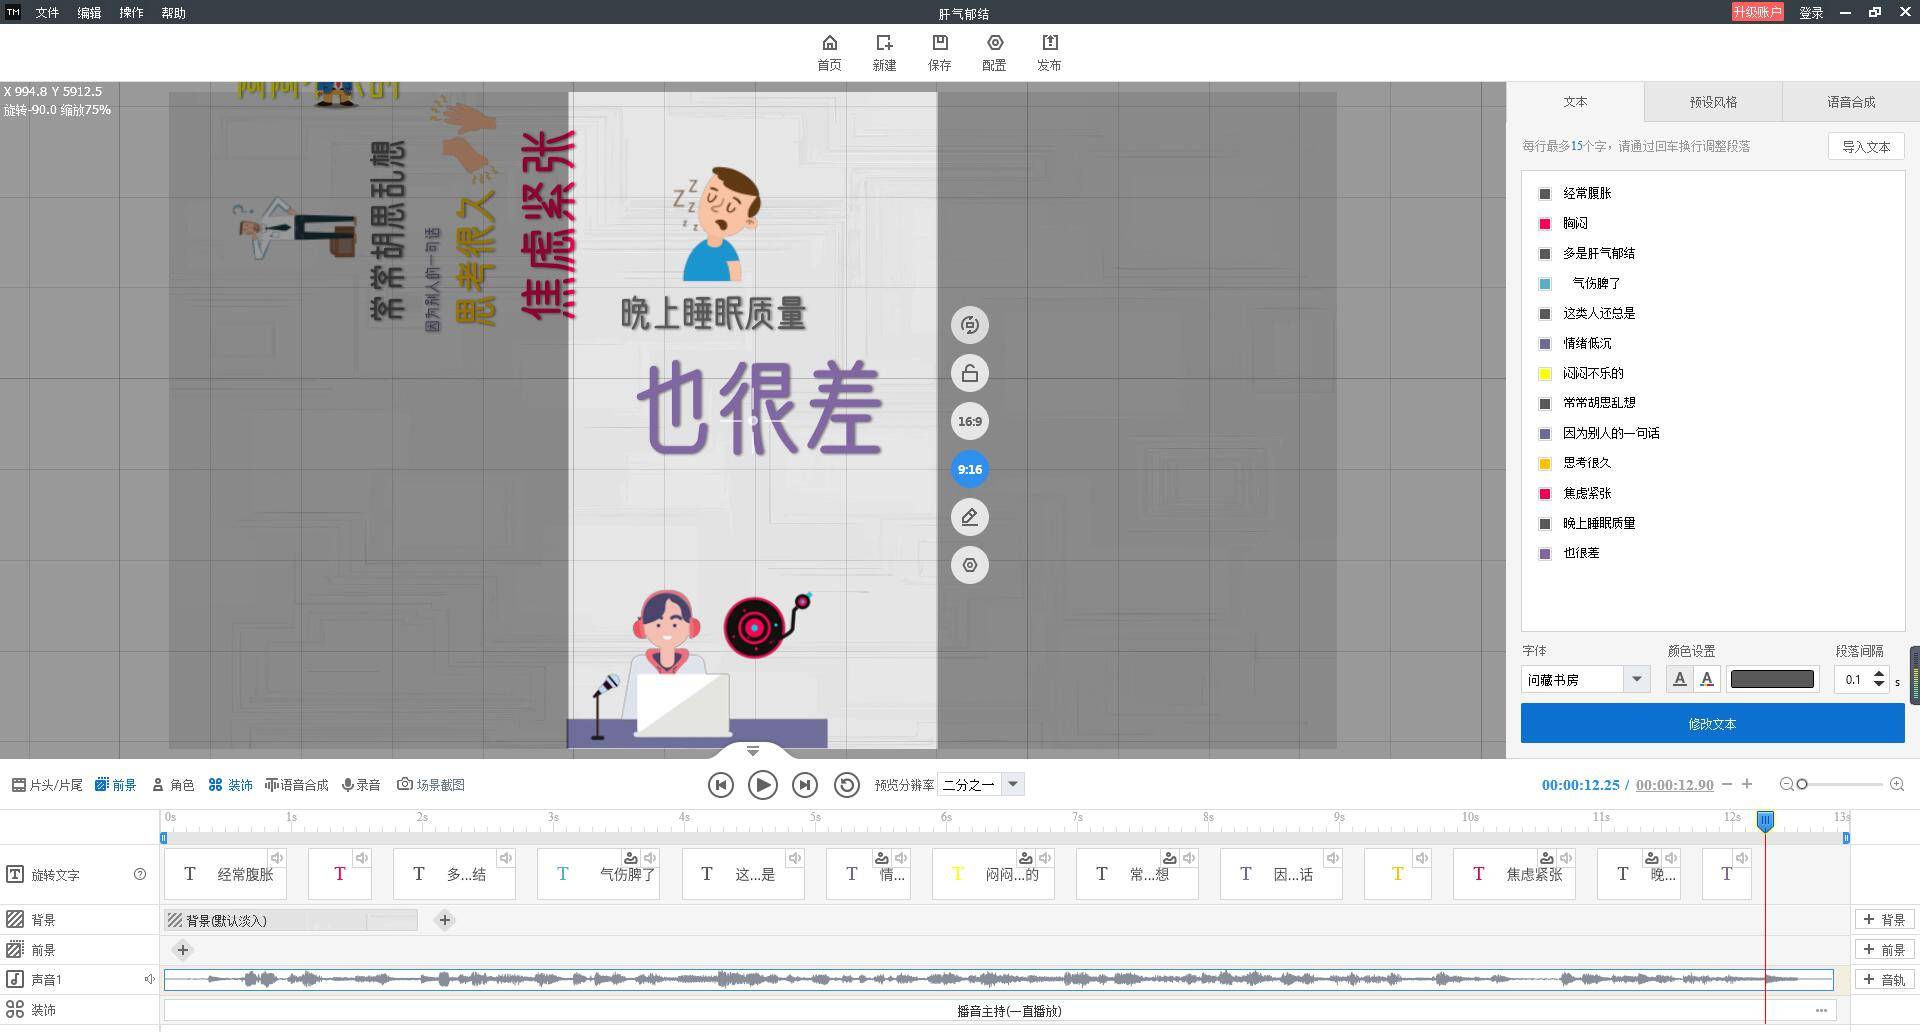
Task: Open the 帮助 menu
Action: [173, 13]
